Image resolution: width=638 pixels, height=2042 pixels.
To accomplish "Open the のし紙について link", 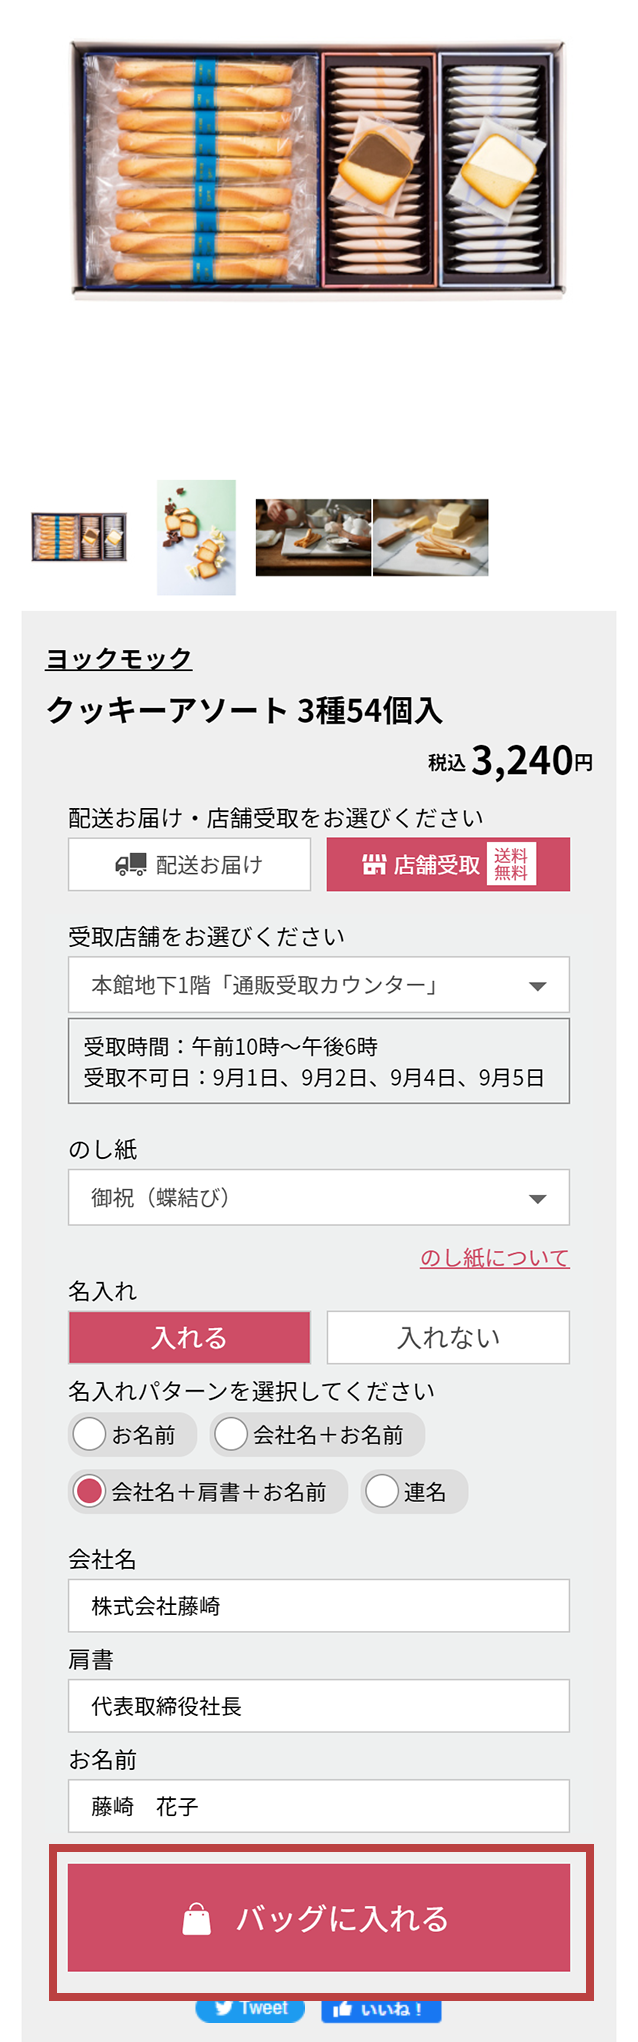I will (x=494, y=1258).
